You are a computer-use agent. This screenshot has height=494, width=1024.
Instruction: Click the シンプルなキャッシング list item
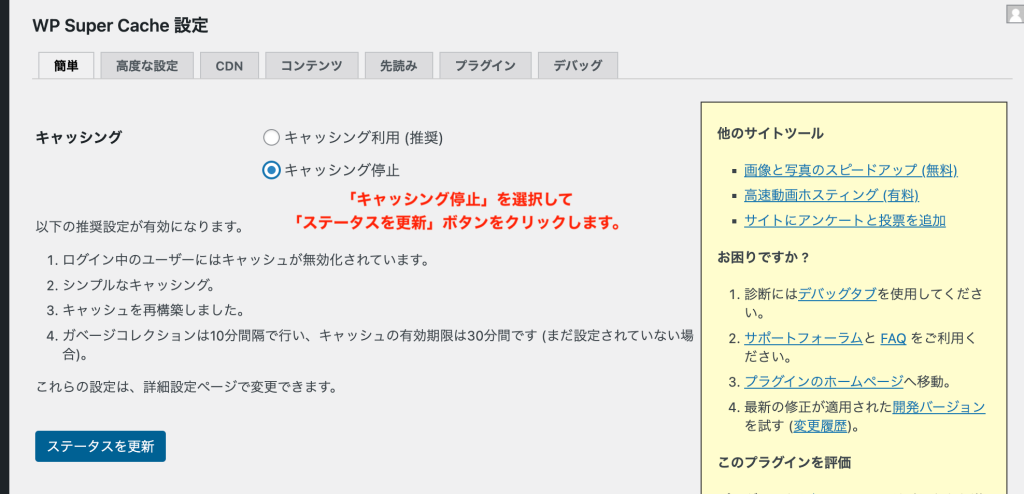(x=138, y=285)
